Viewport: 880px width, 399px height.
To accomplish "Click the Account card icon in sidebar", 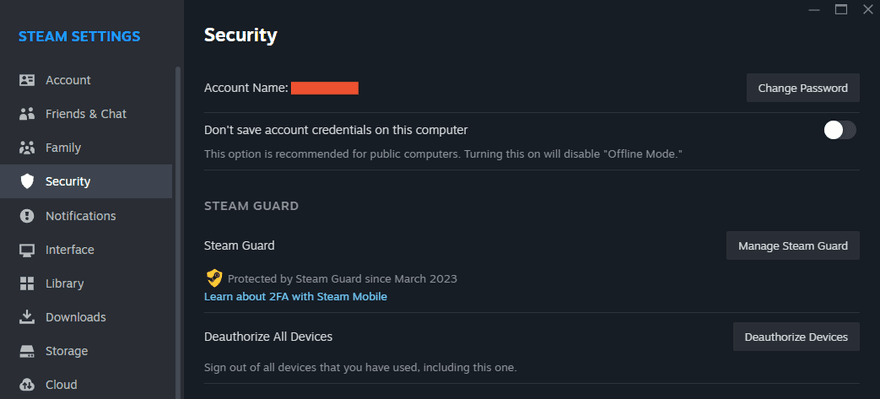I will [x=27, y=80].
